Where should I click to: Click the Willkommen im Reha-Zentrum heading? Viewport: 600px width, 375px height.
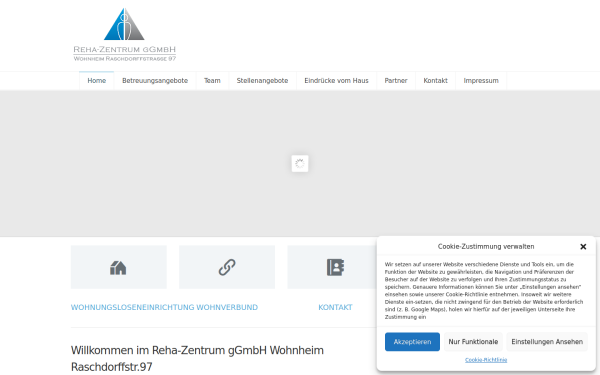click(197, 359)
